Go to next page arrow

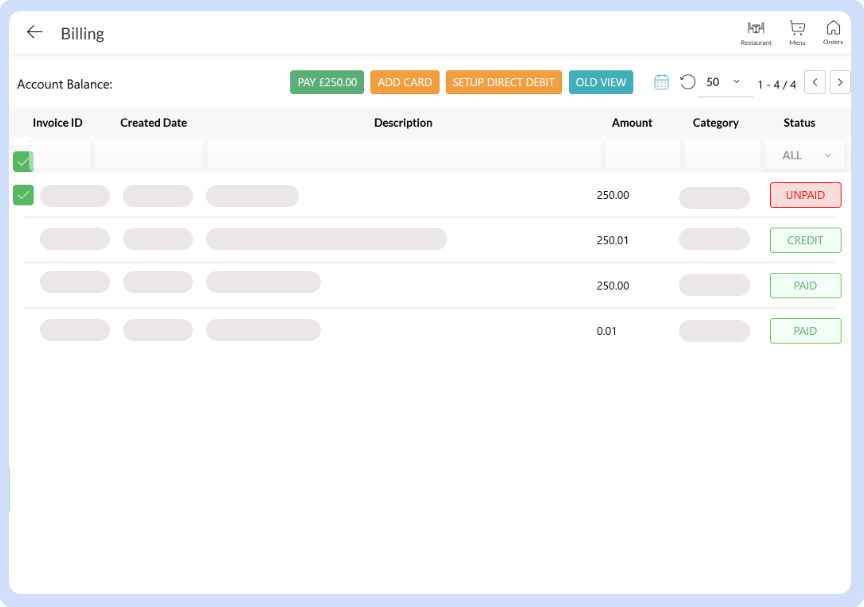tap(840, 82)
